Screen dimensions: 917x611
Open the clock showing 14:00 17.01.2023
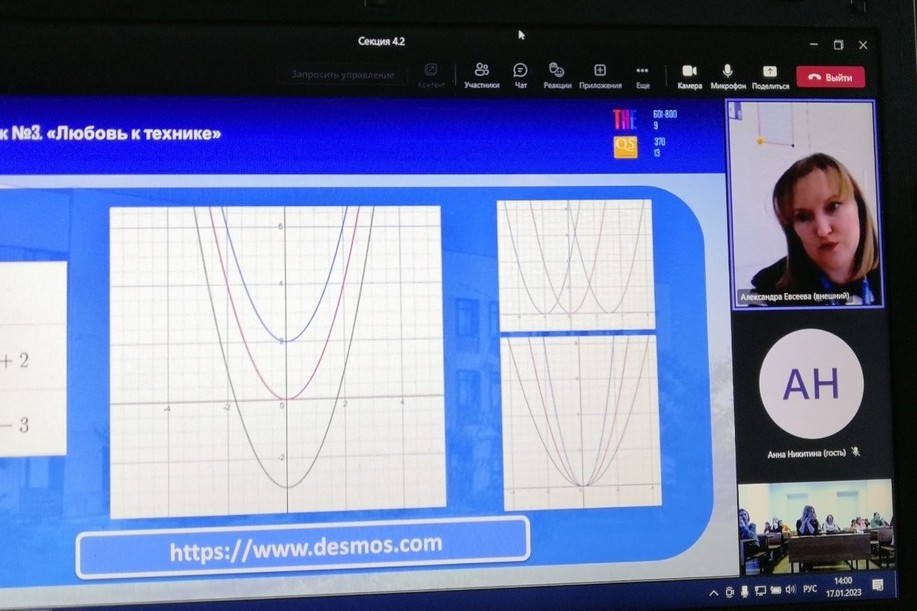[842, 584]
